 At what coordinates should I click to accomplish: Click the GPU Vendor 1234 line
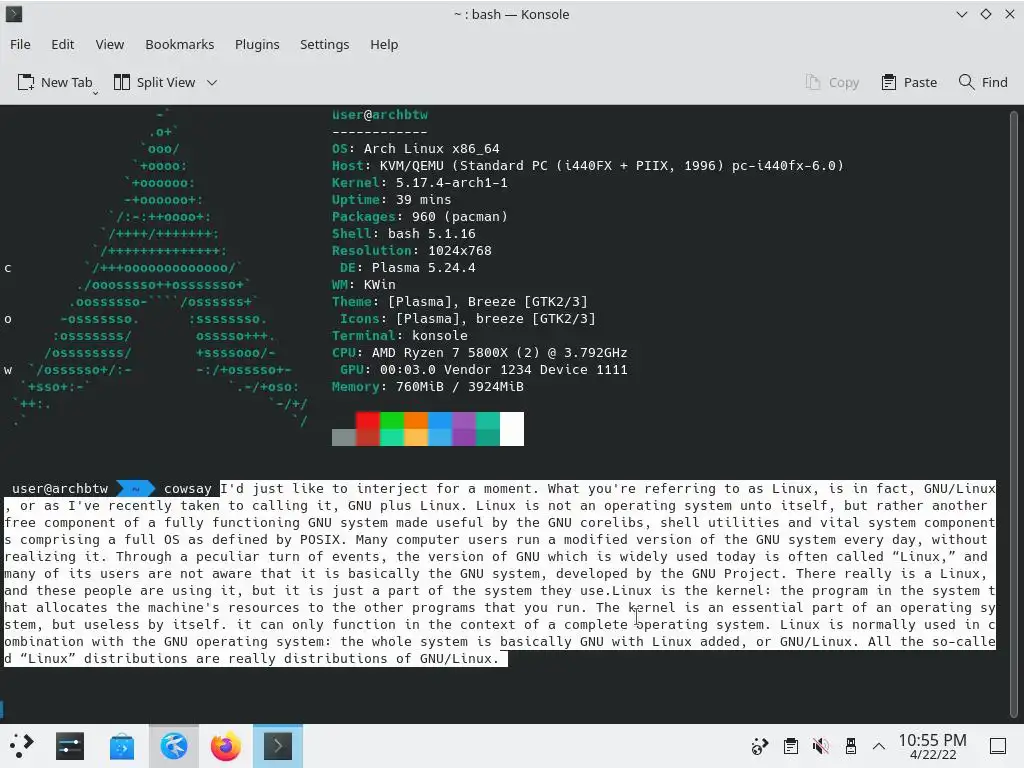click(484, 370)
